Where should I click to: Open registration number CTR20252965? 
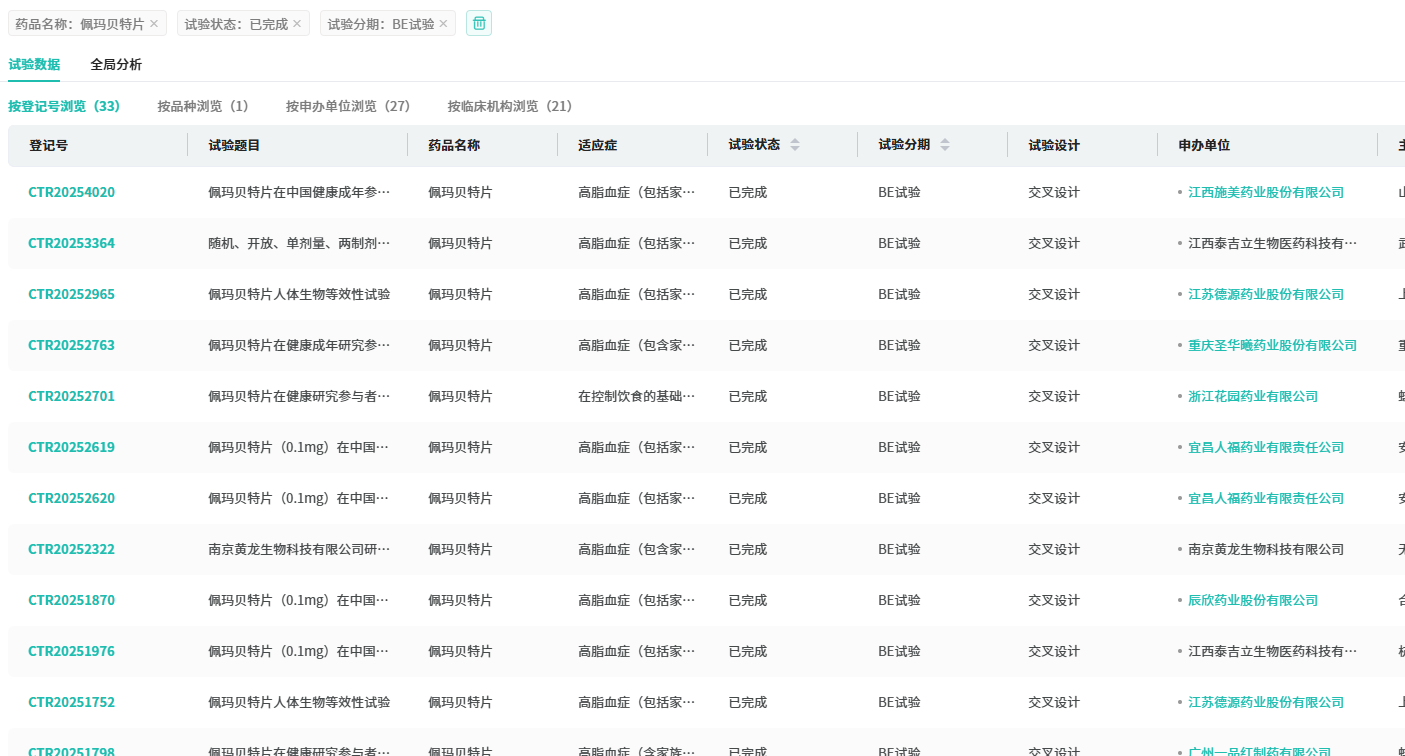(71, 294)
